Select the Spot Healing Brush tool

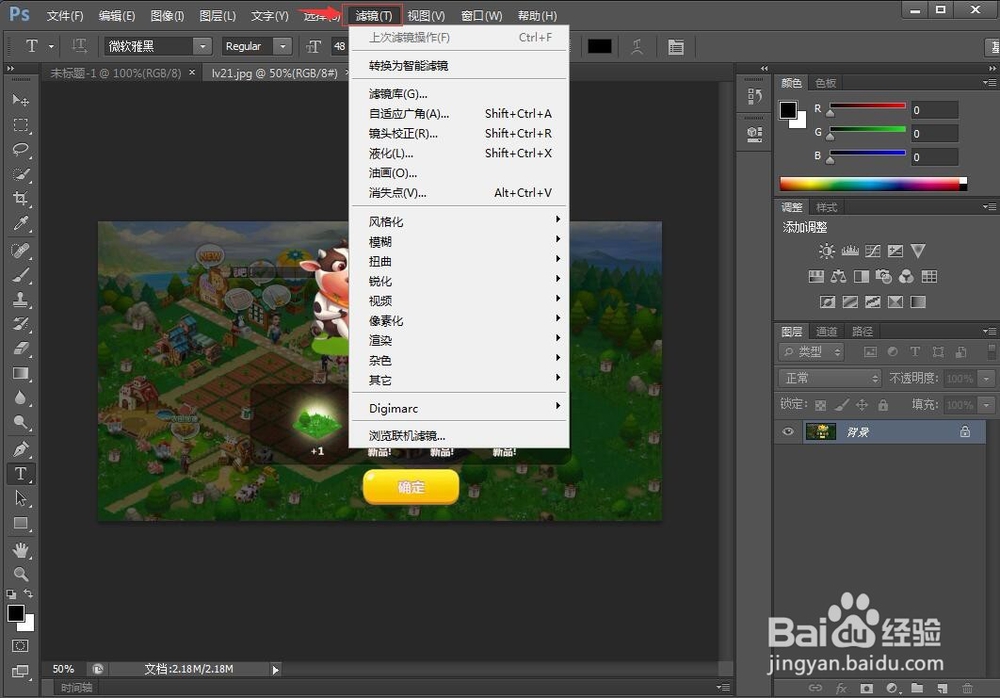(20, 250)
